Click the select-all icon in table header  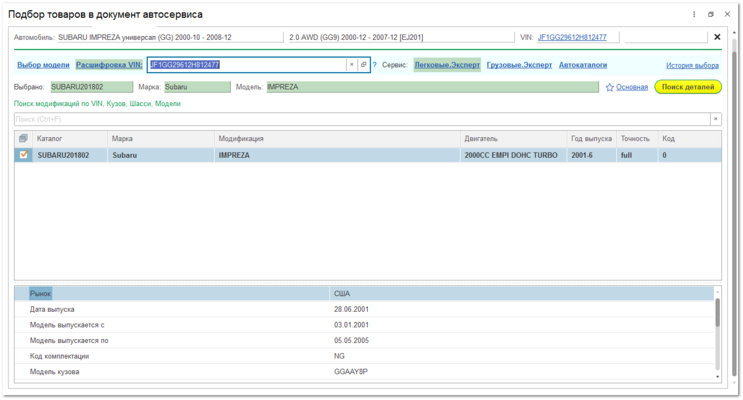coord(23,138)
